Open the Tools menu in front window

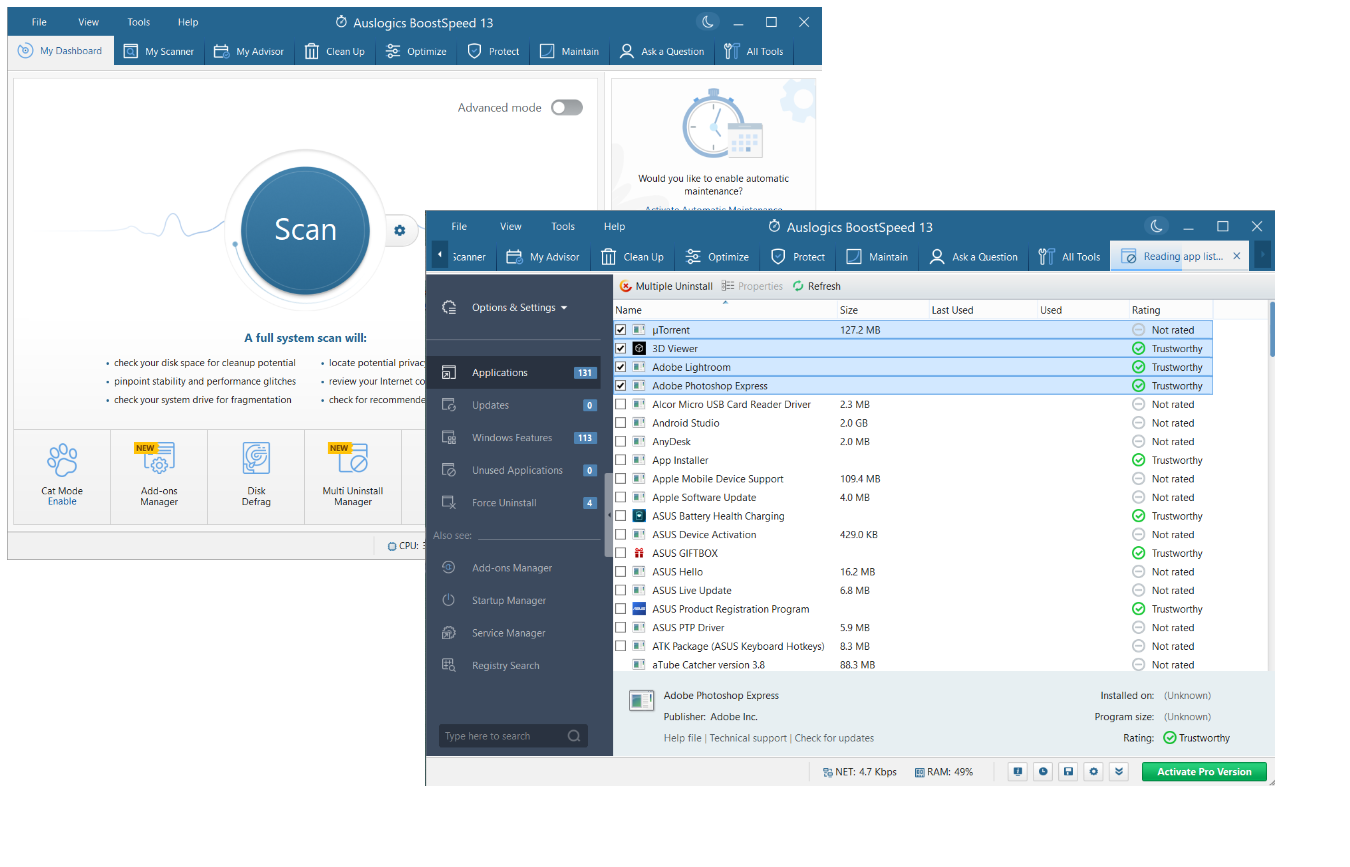563,227
